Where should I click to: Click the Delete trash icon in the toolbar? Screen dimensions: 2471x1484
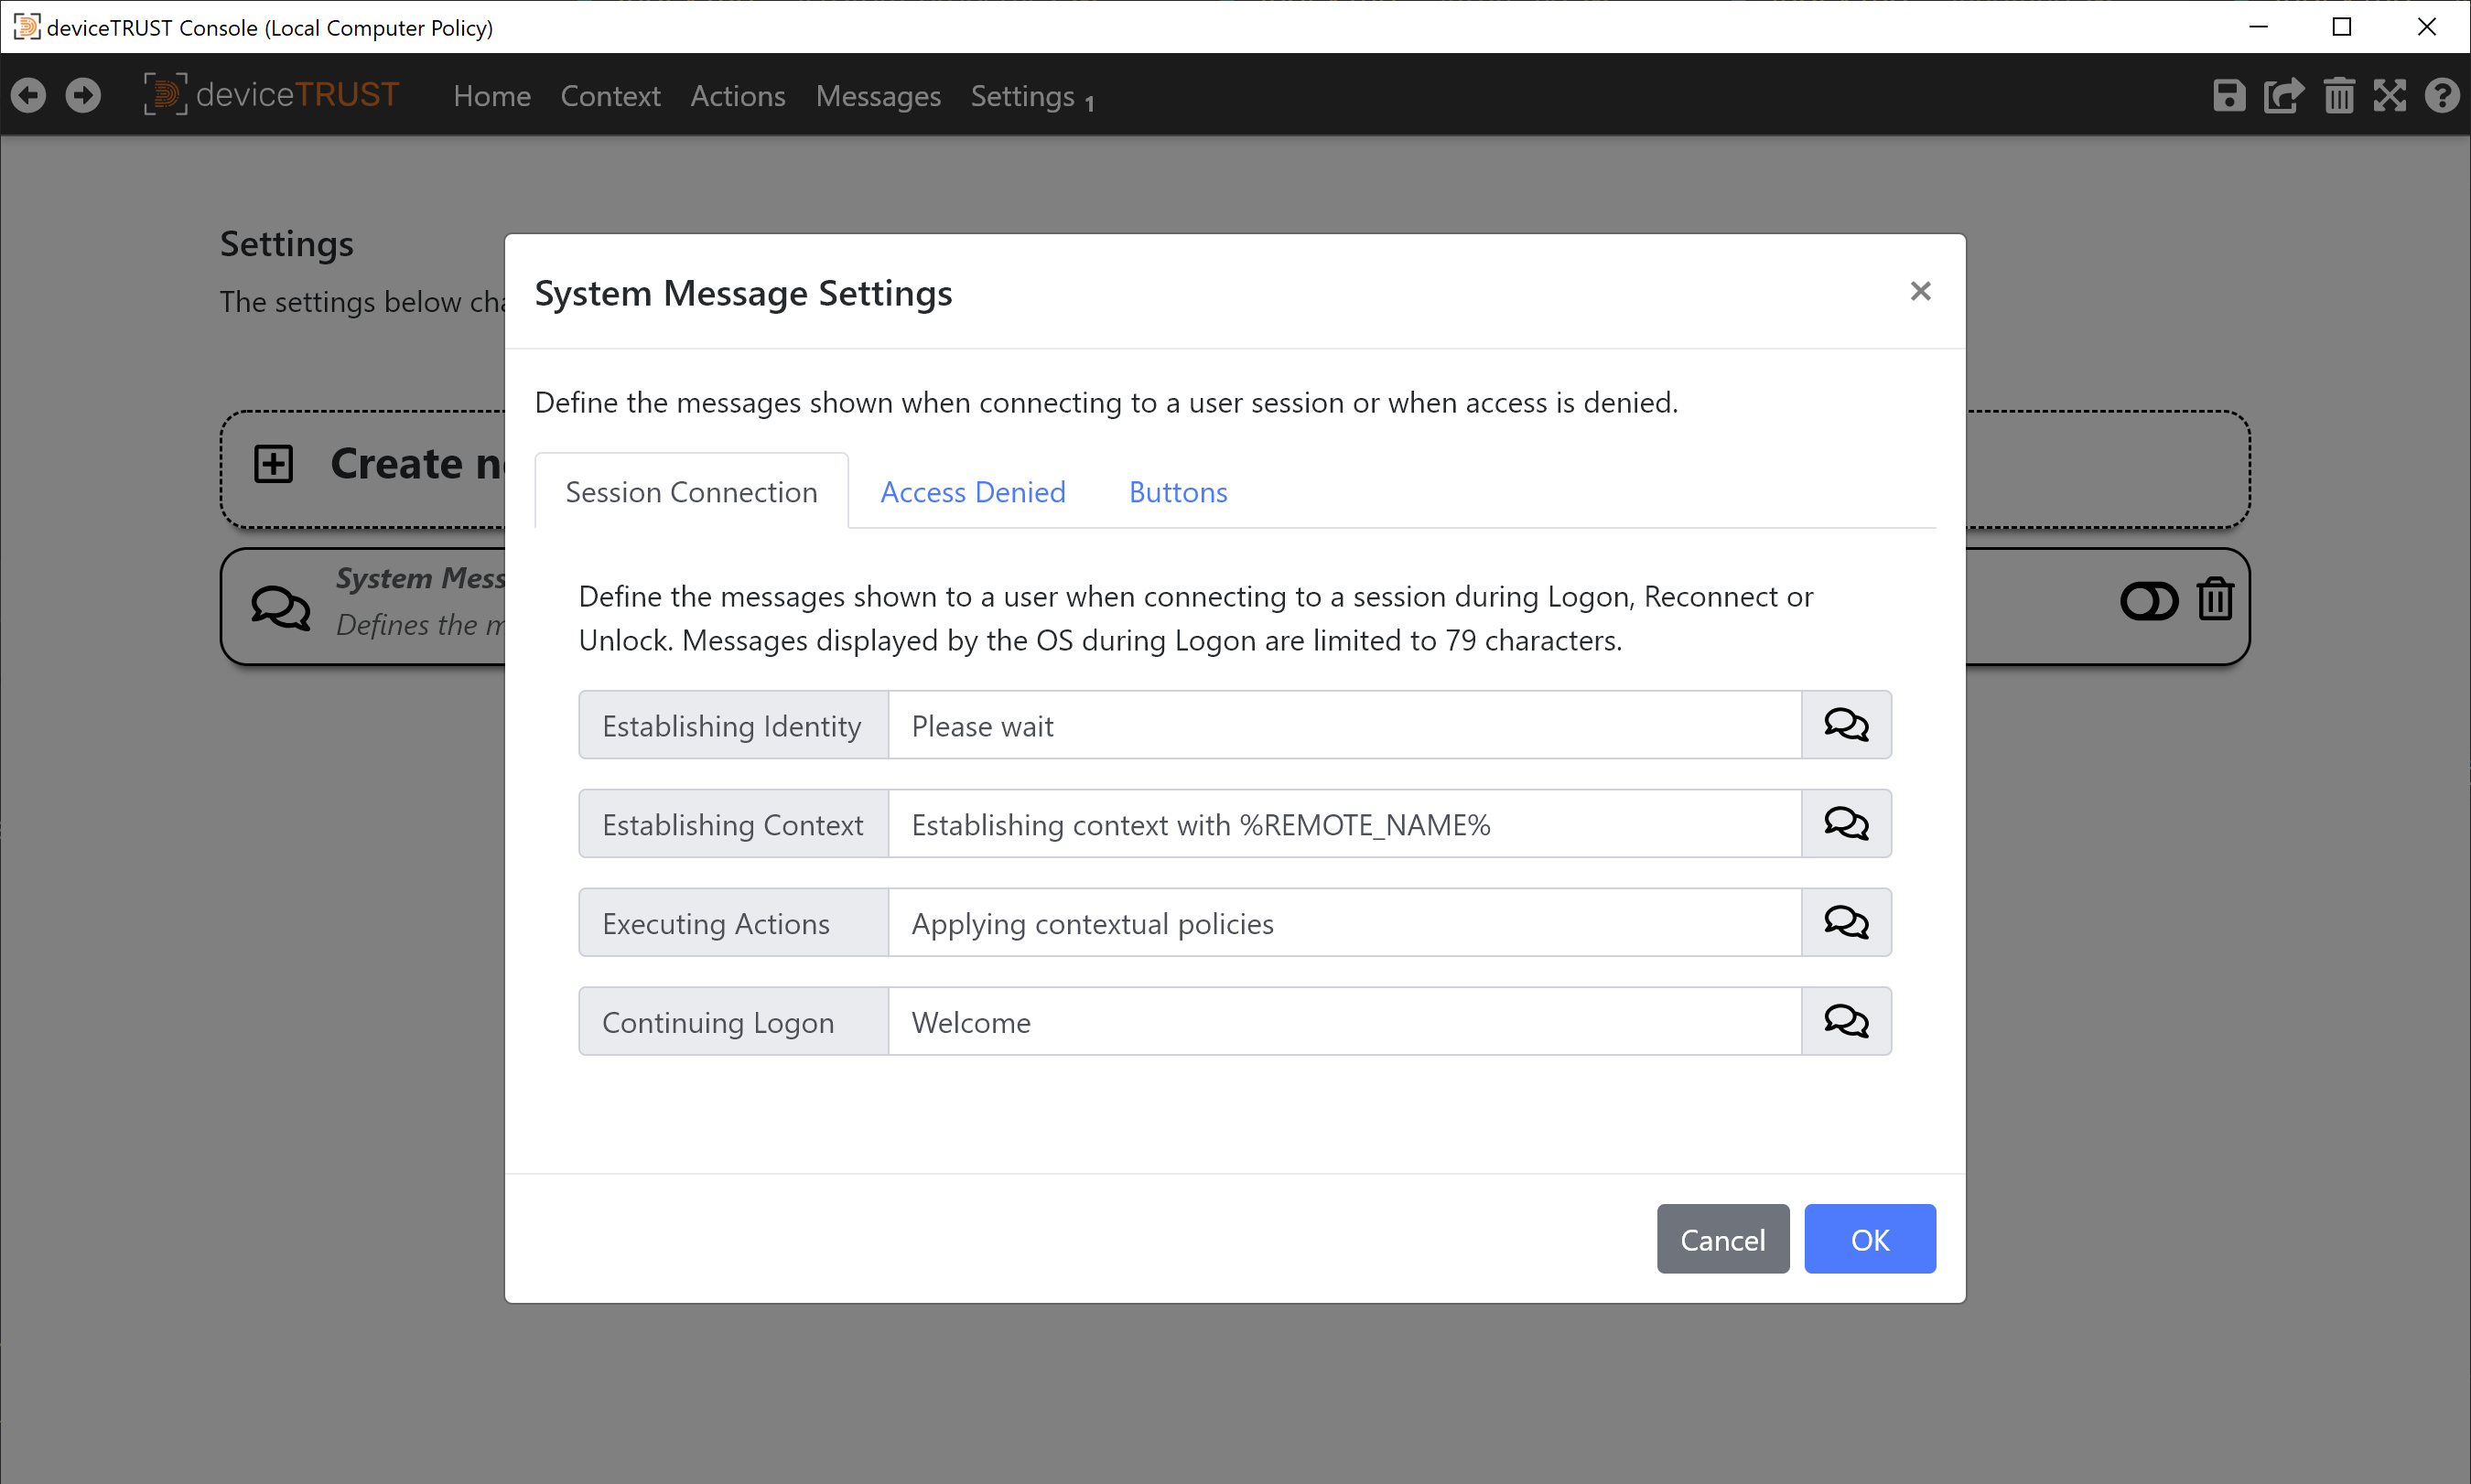(2338, 95)
